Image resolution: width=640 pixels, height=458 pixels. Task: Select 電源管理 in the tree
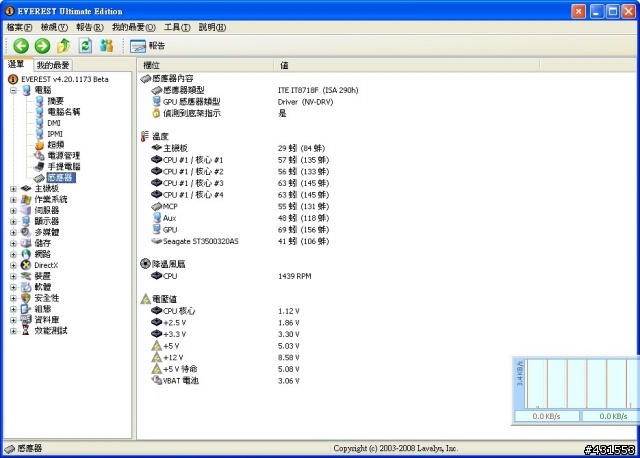64,156
